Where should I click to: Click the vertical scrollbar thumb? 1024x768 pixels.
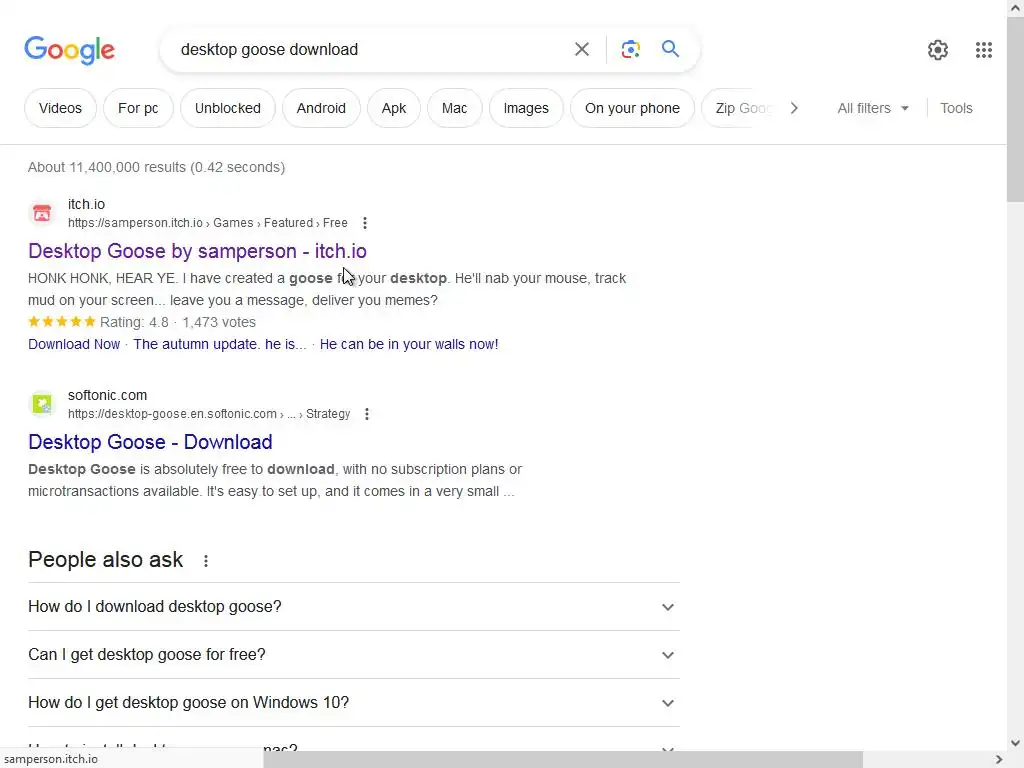coord(1015,110)
